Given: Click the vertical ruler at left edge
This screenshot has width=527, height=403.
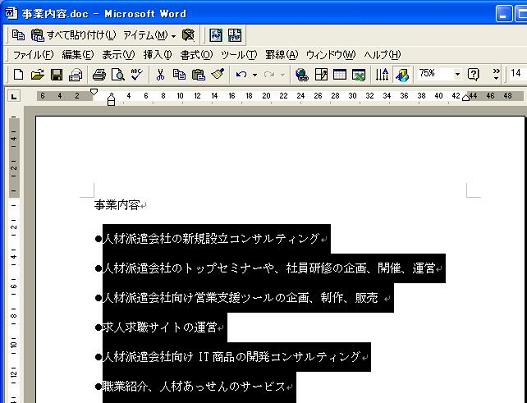Looking at the screenshot, I should [x=14, y=259].
